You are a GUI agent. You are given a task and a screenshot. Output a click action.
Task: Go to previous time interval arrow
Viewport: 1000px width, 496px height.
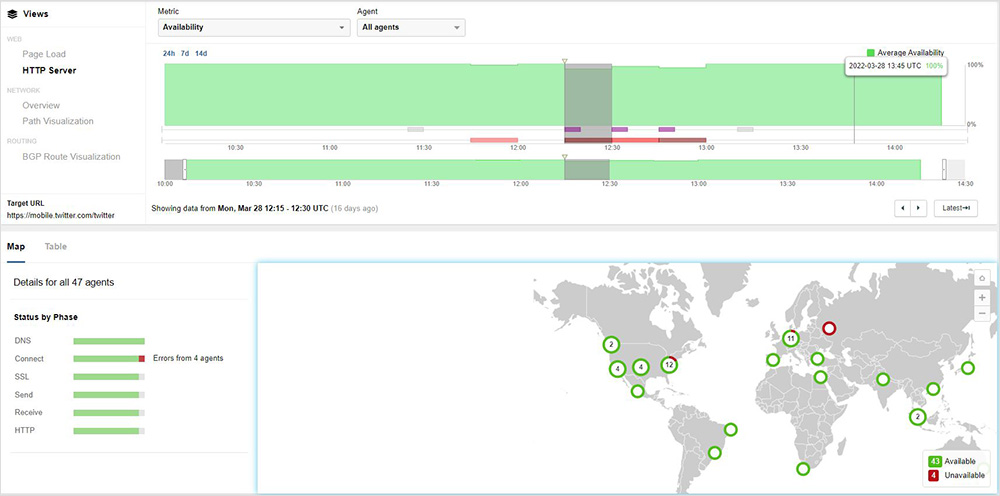coord(903,208)
